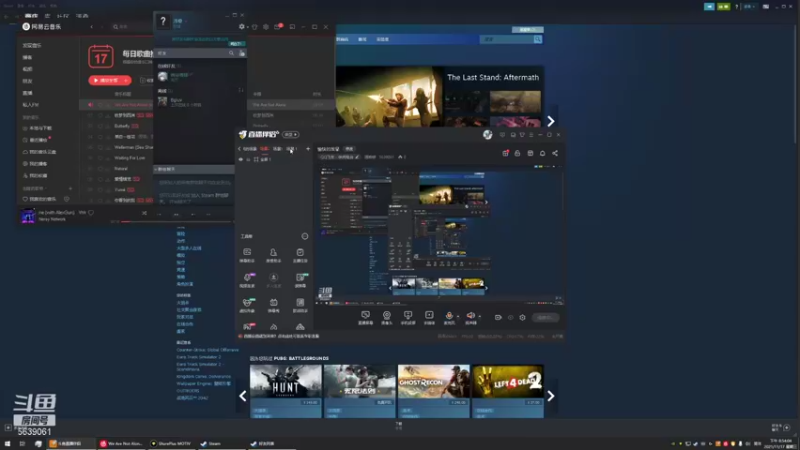Image resolution: width=800 pixels, height=450 pixels.
Task: Click the record camera icon in streaming app
Action: pyautogui.click(x=498, y=317)
